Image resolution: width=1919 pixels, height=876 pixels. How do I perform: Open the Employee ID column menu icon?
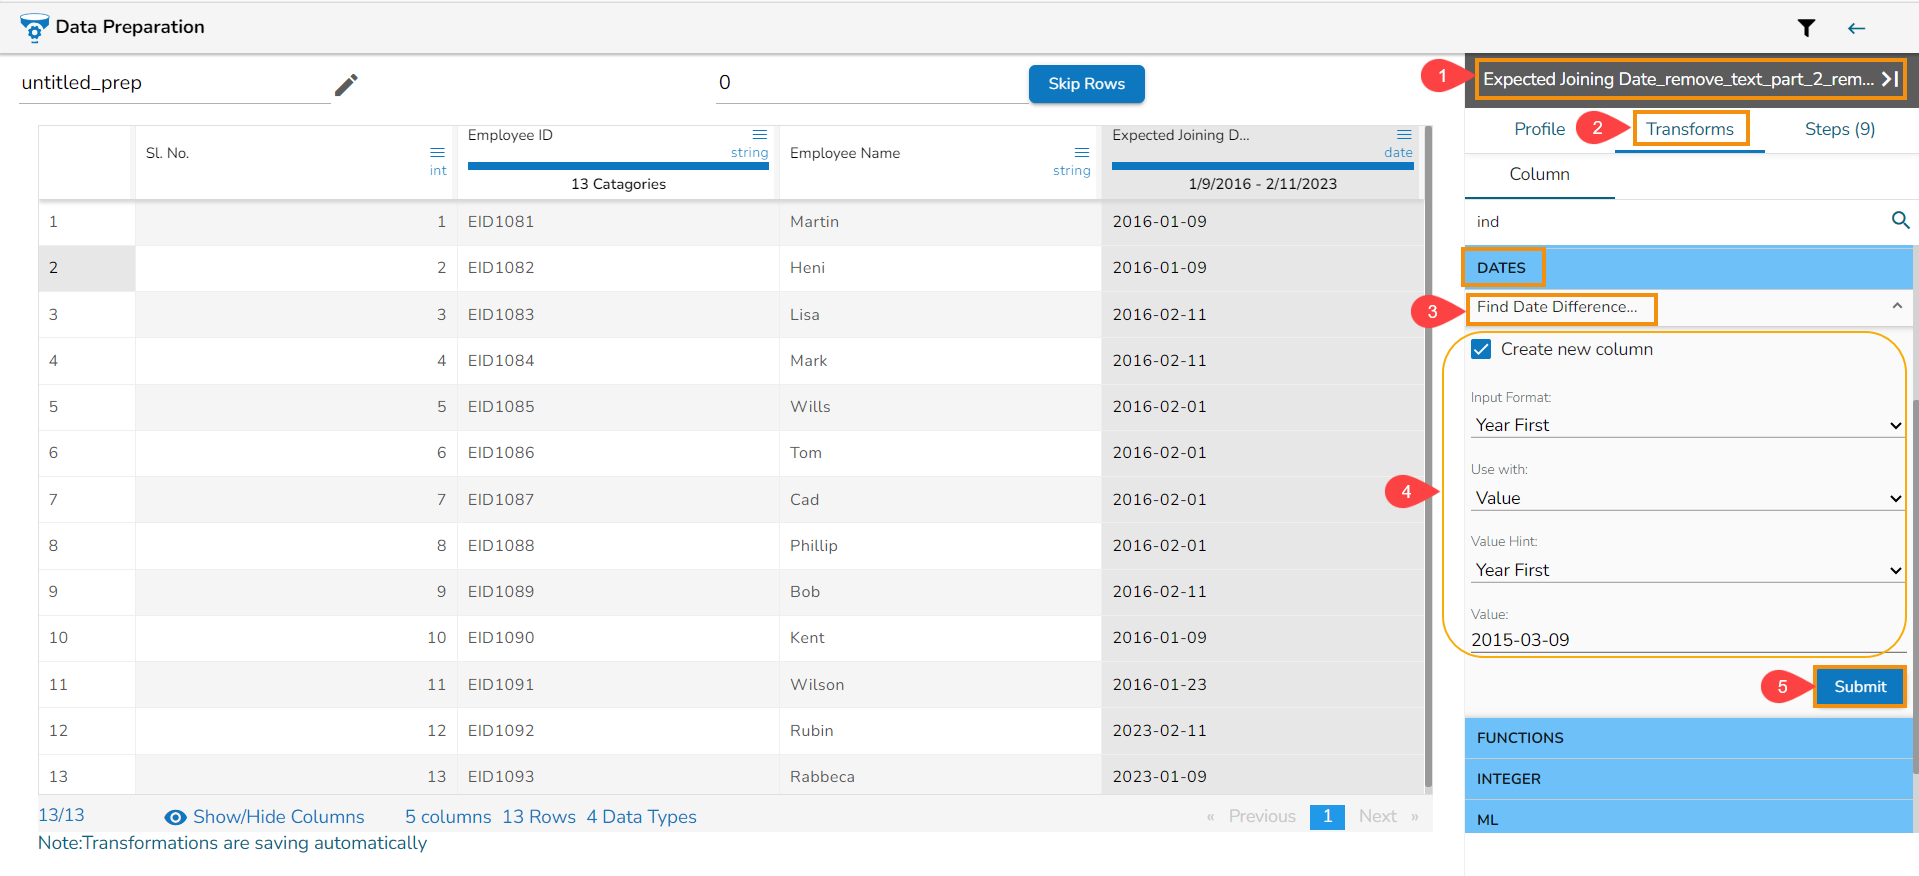click(x=760, y=135)
